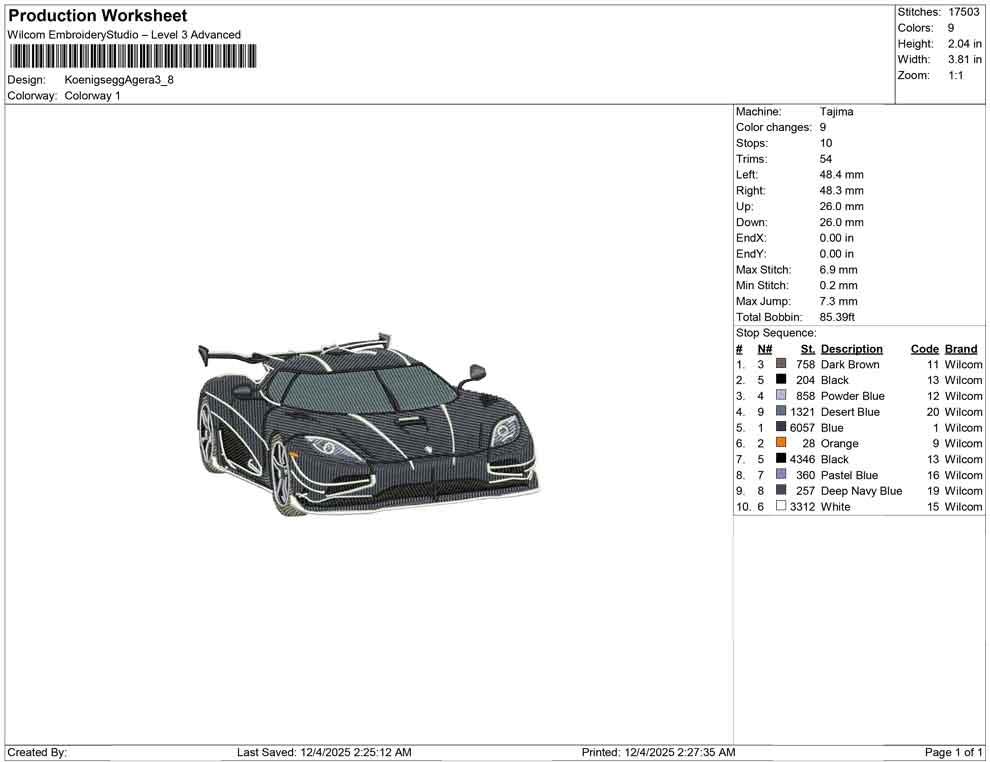The height and width of the screenshot is (762, 990).
Task: Click the Code column header
Action: [x=925, y=348]
